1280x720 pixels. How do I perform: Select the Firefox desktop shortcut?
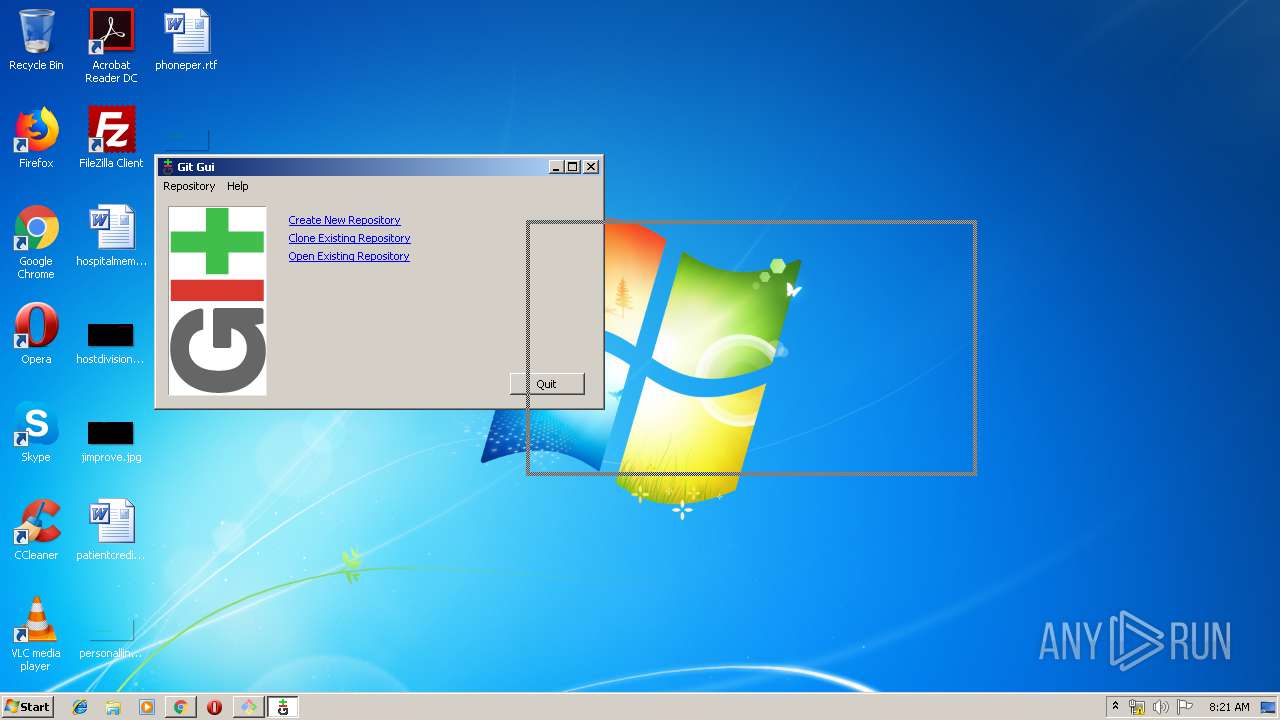36,138
